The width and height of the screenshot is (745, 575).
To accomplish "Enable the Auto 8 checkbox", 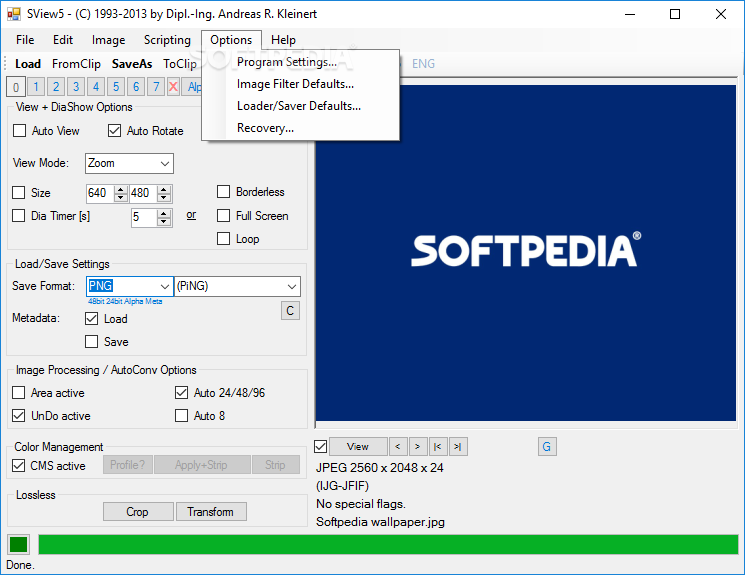I will click(x=181, y=416).
